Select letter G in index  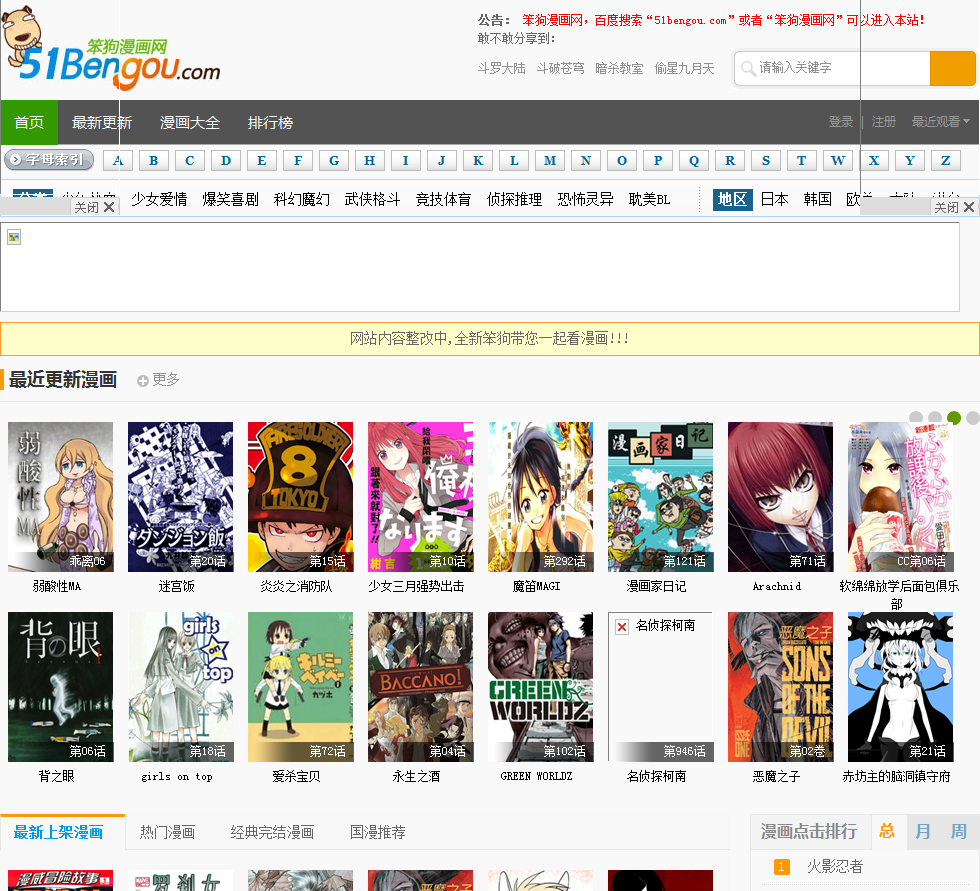[x=334, y=161]
